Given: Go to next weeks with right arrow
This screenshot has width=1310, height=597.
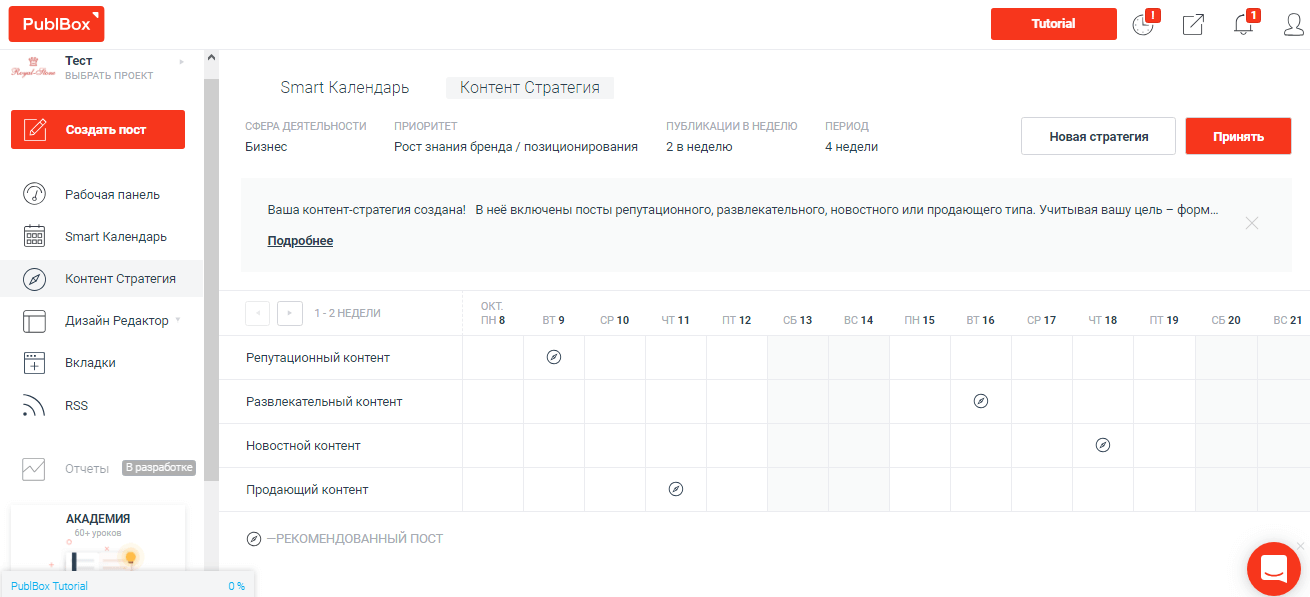Looking at the screenshot, I should (x=289, y=313).
